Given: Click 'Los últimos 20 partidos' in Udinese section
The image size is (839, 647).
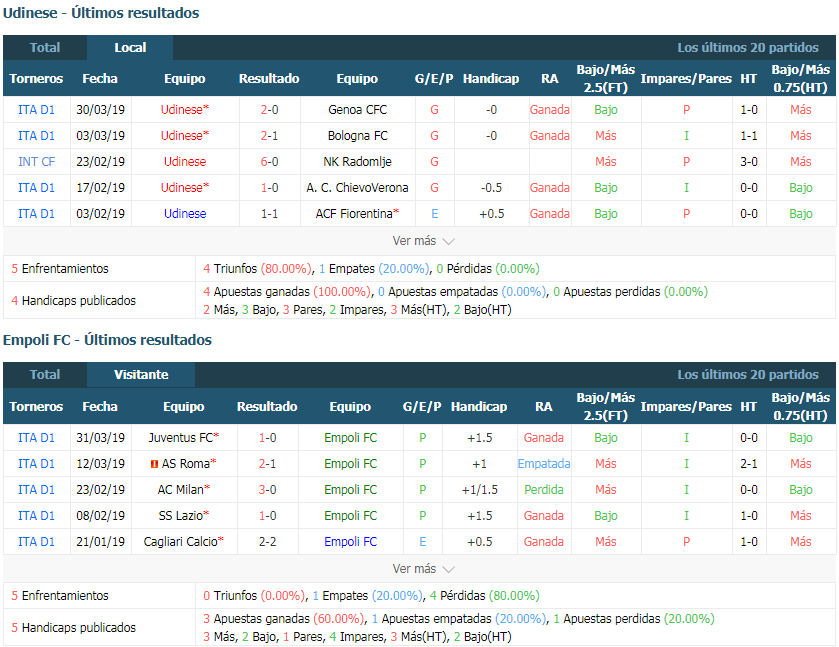Looking at the screenshot, I should [748, 48].
